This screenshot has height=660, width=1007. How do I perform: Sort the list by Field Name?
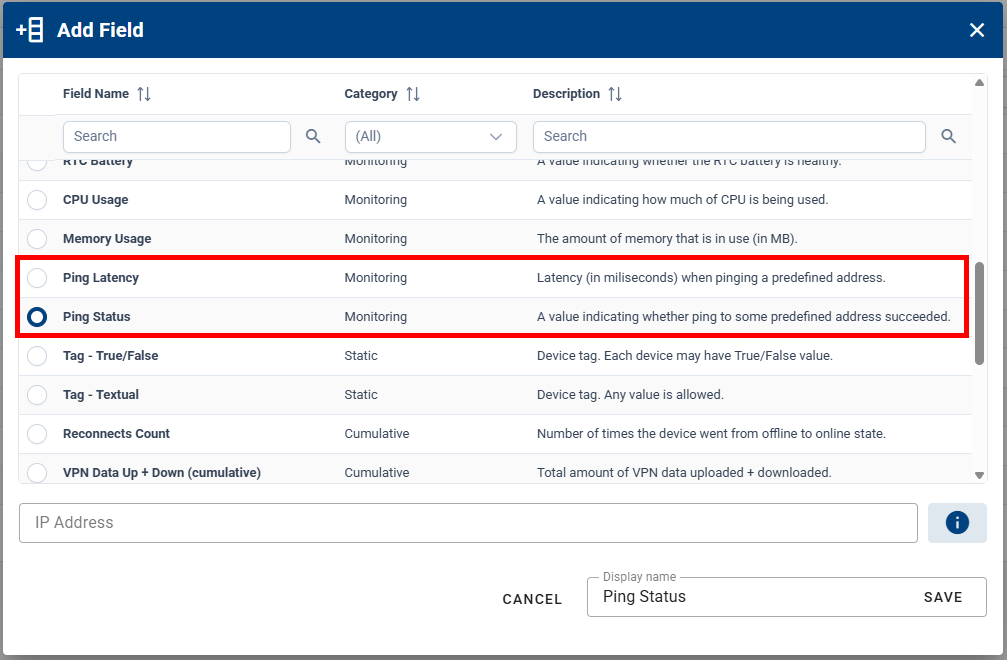[x=144, y=93]
